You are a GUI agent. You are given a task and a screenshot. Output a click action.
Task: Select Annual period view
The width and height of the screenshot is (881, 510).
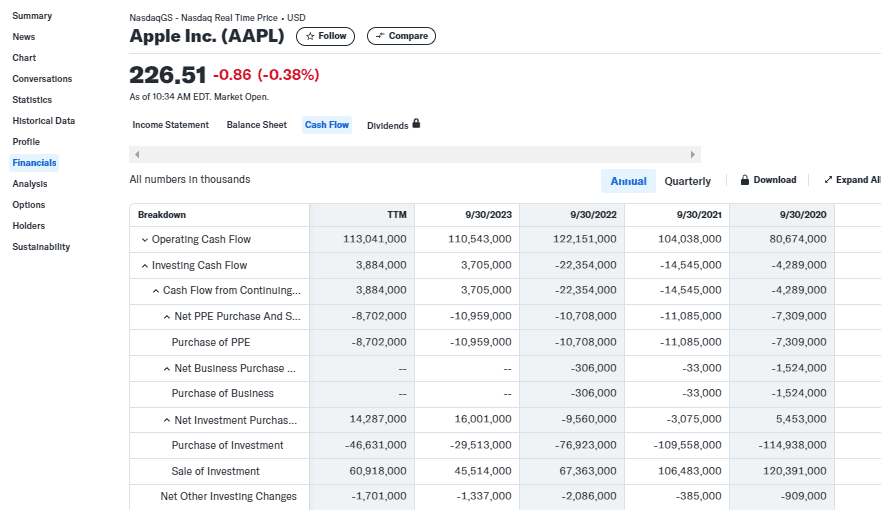[x=628, y=181]
